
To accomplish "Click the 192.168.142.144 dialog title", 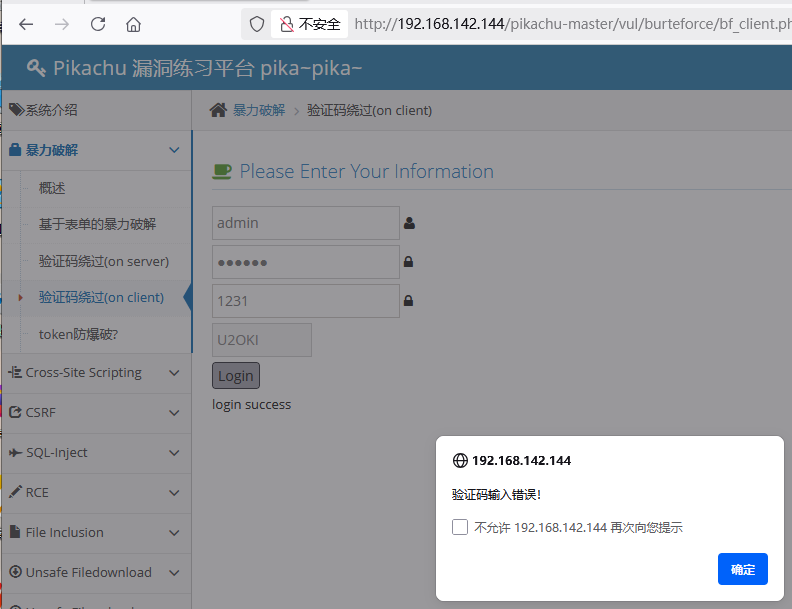I will point(521,461).
